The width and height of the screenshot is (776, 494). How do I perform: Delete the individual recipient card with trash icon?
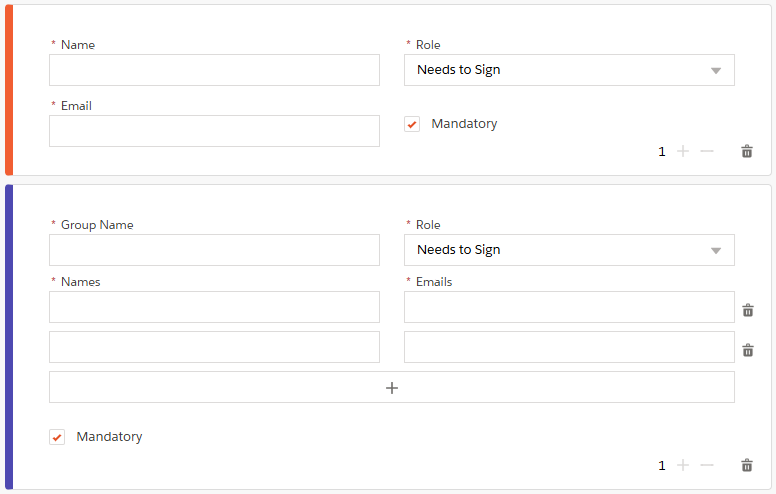747,151
